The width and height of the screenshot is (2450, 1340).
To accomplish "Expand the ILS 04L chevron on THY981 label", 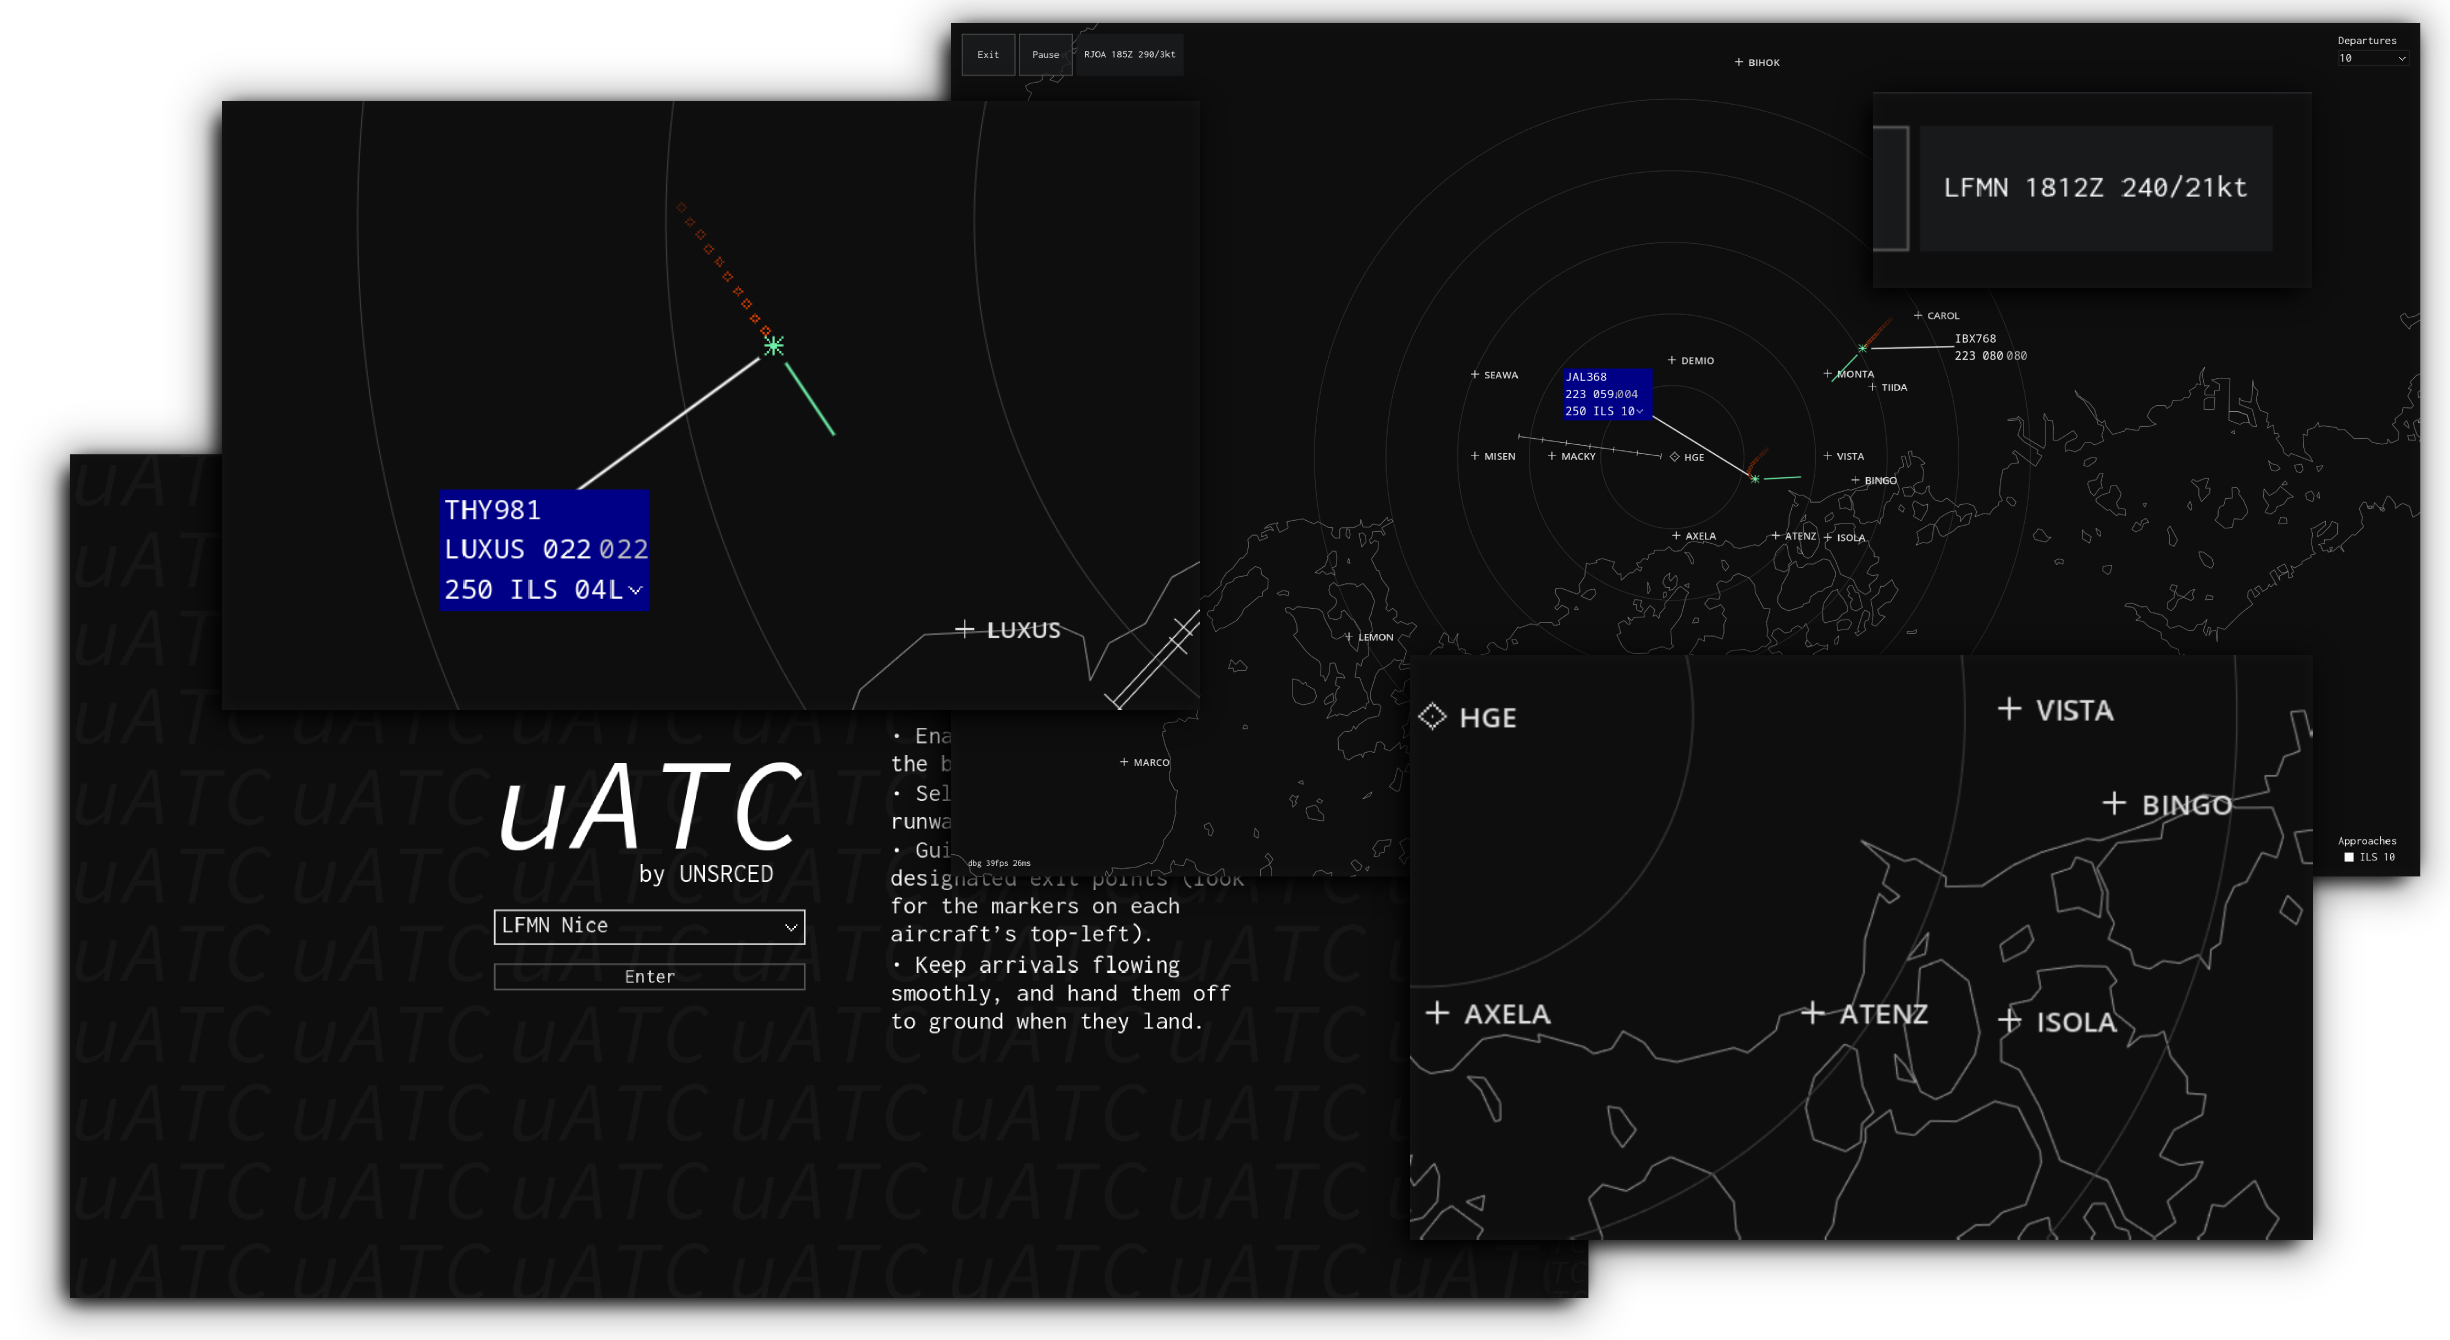I will pyautogui.click(x=636, y=590).
